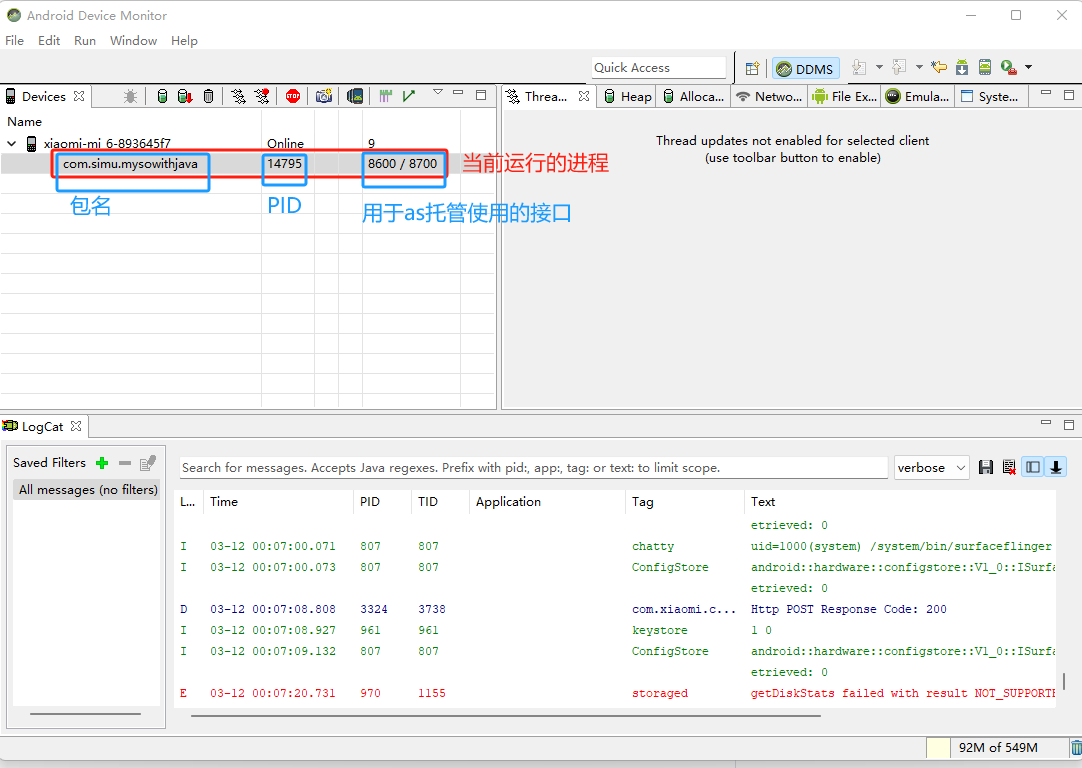Click the Cause GC trash can icon
1082x768 pixels.
click(208, 97)
